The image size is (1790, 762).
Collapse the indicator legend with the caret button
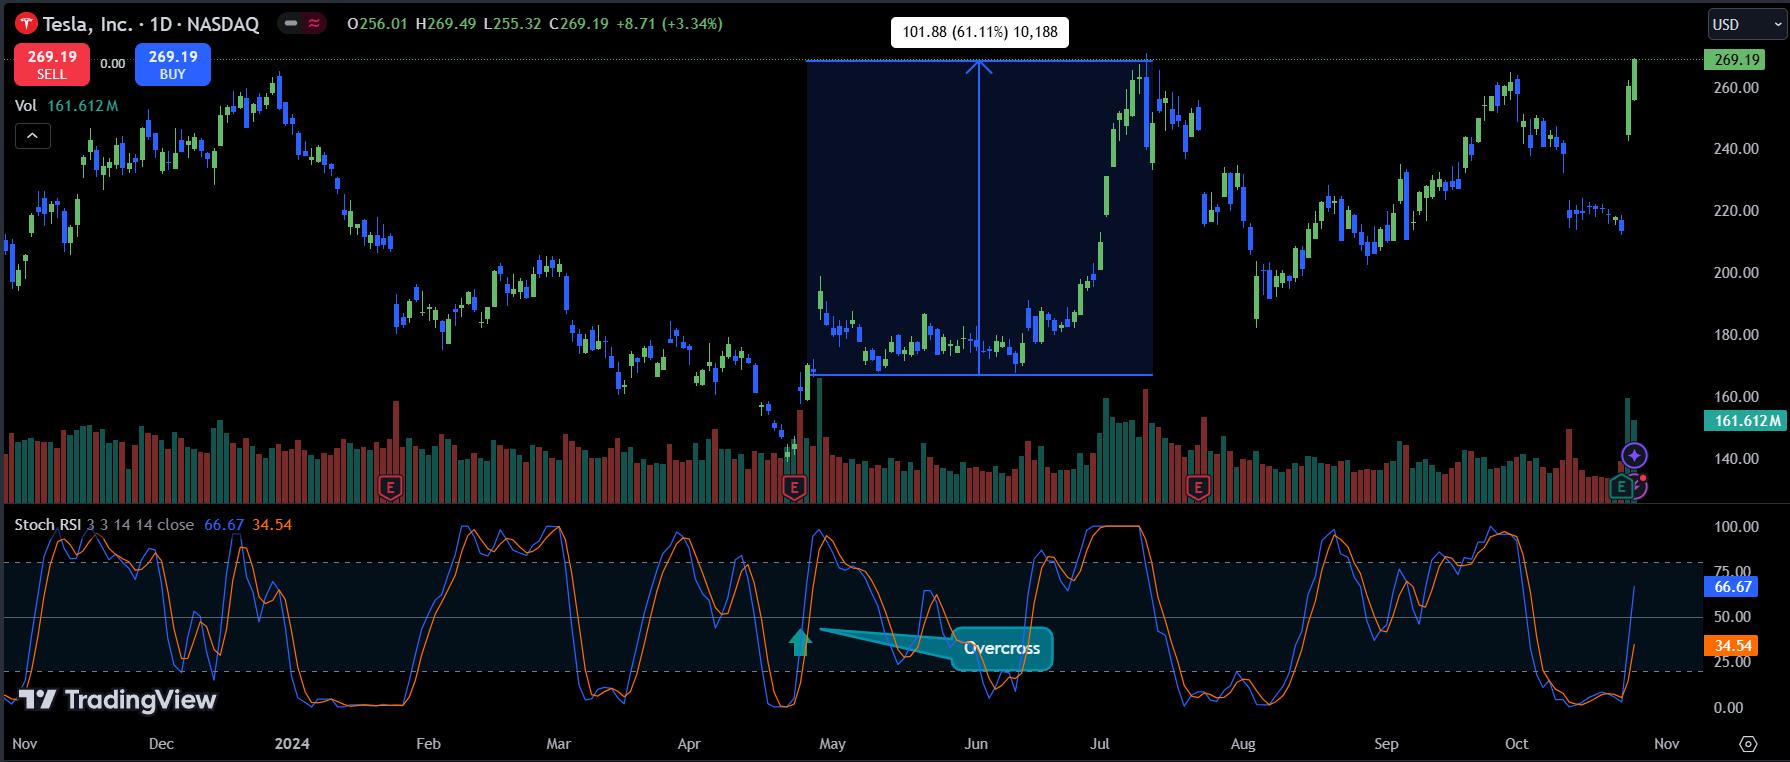point(32,136)
